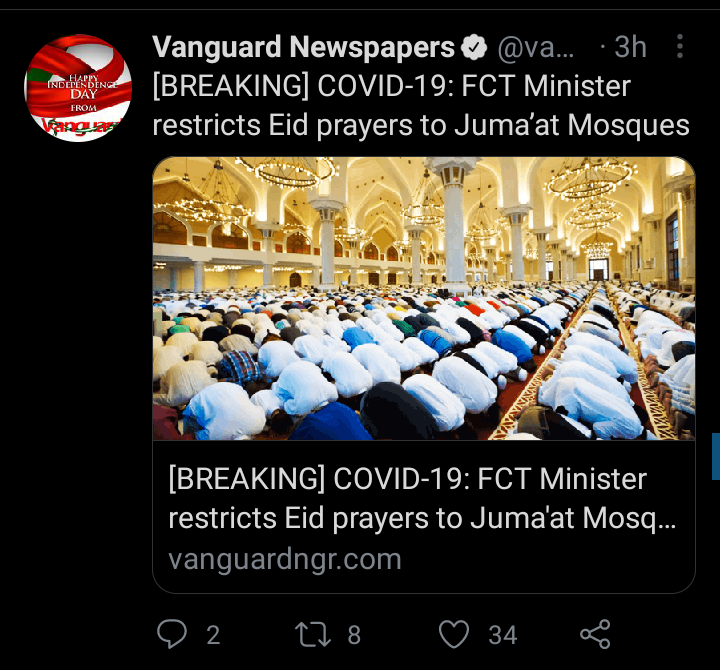Click the verified badge beside Vanguard Newspapers
Viewport: 720px width, 670px height.
click(x=474, y=47)
